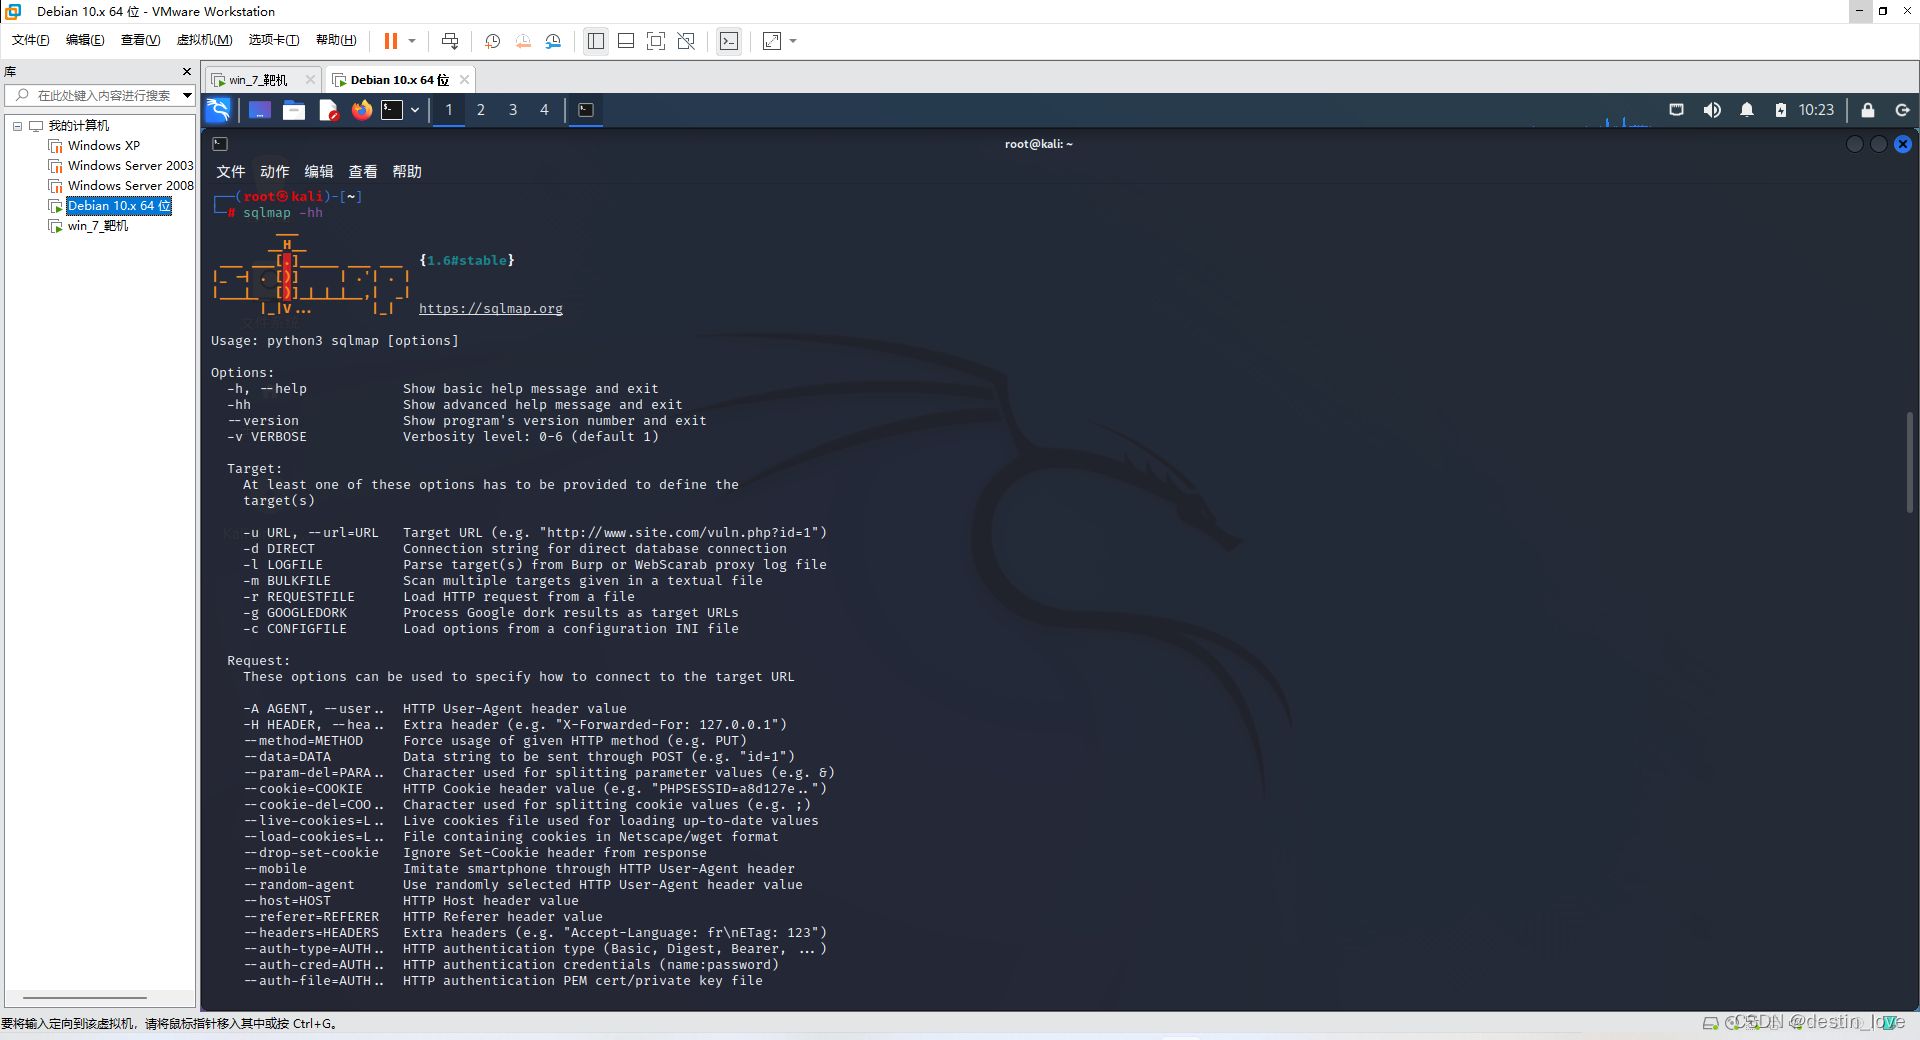Switch to Kali workspace 4
Screen dimensions: 1920x1040
(545, 110)
